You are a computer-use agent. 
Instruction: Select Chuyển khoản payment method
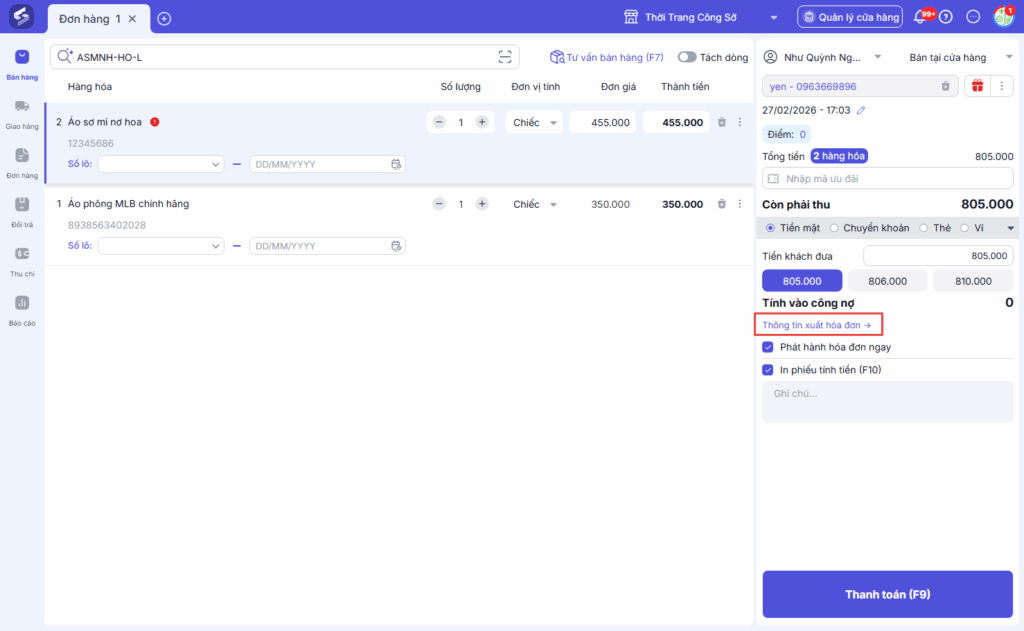(x=834, y=228)
